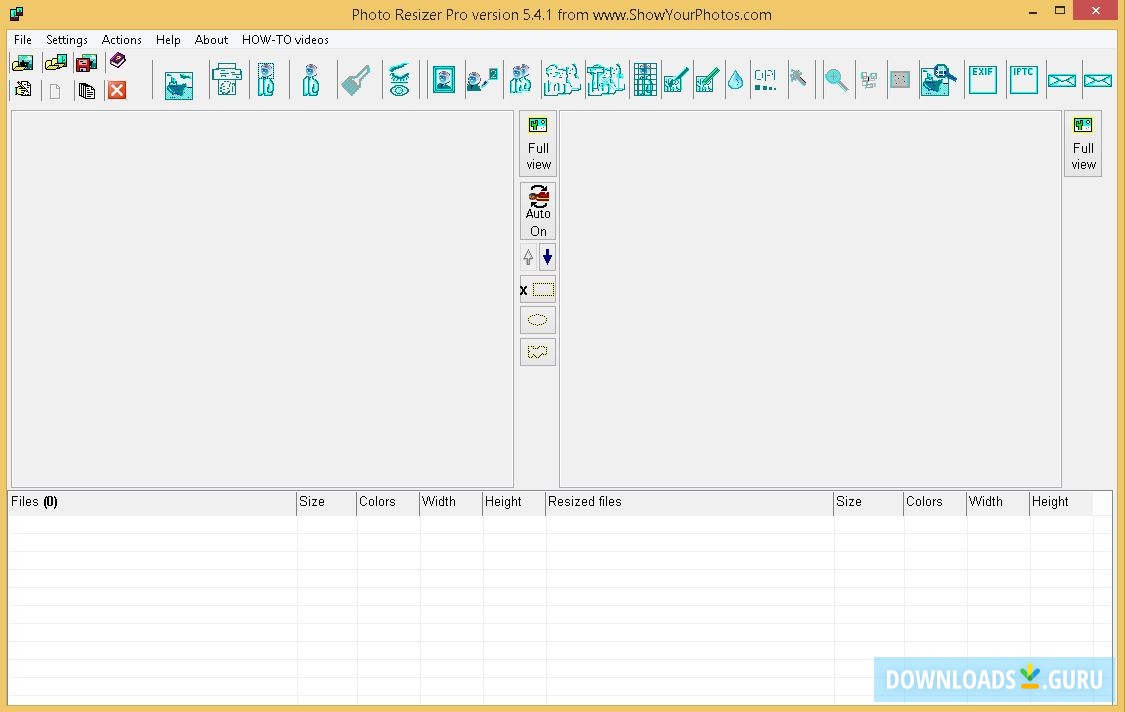This screenshot has height=712, width=1125.
Task: Click the water drop icon
Action: (x=735, y=80)
